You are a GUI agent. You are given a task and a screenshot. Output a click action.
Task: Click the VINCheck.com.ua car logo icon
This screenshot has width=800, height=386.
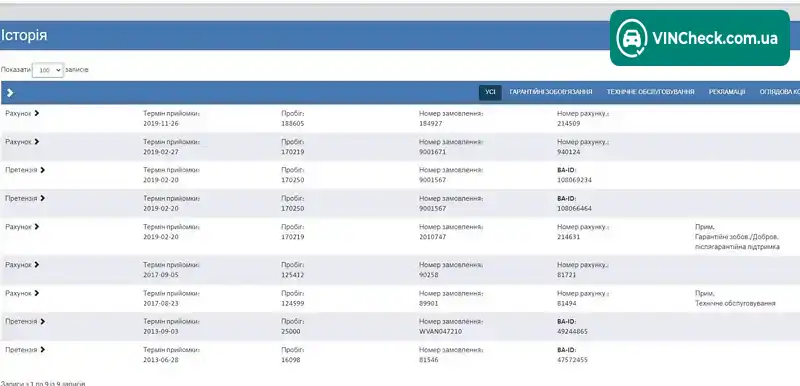632,38
